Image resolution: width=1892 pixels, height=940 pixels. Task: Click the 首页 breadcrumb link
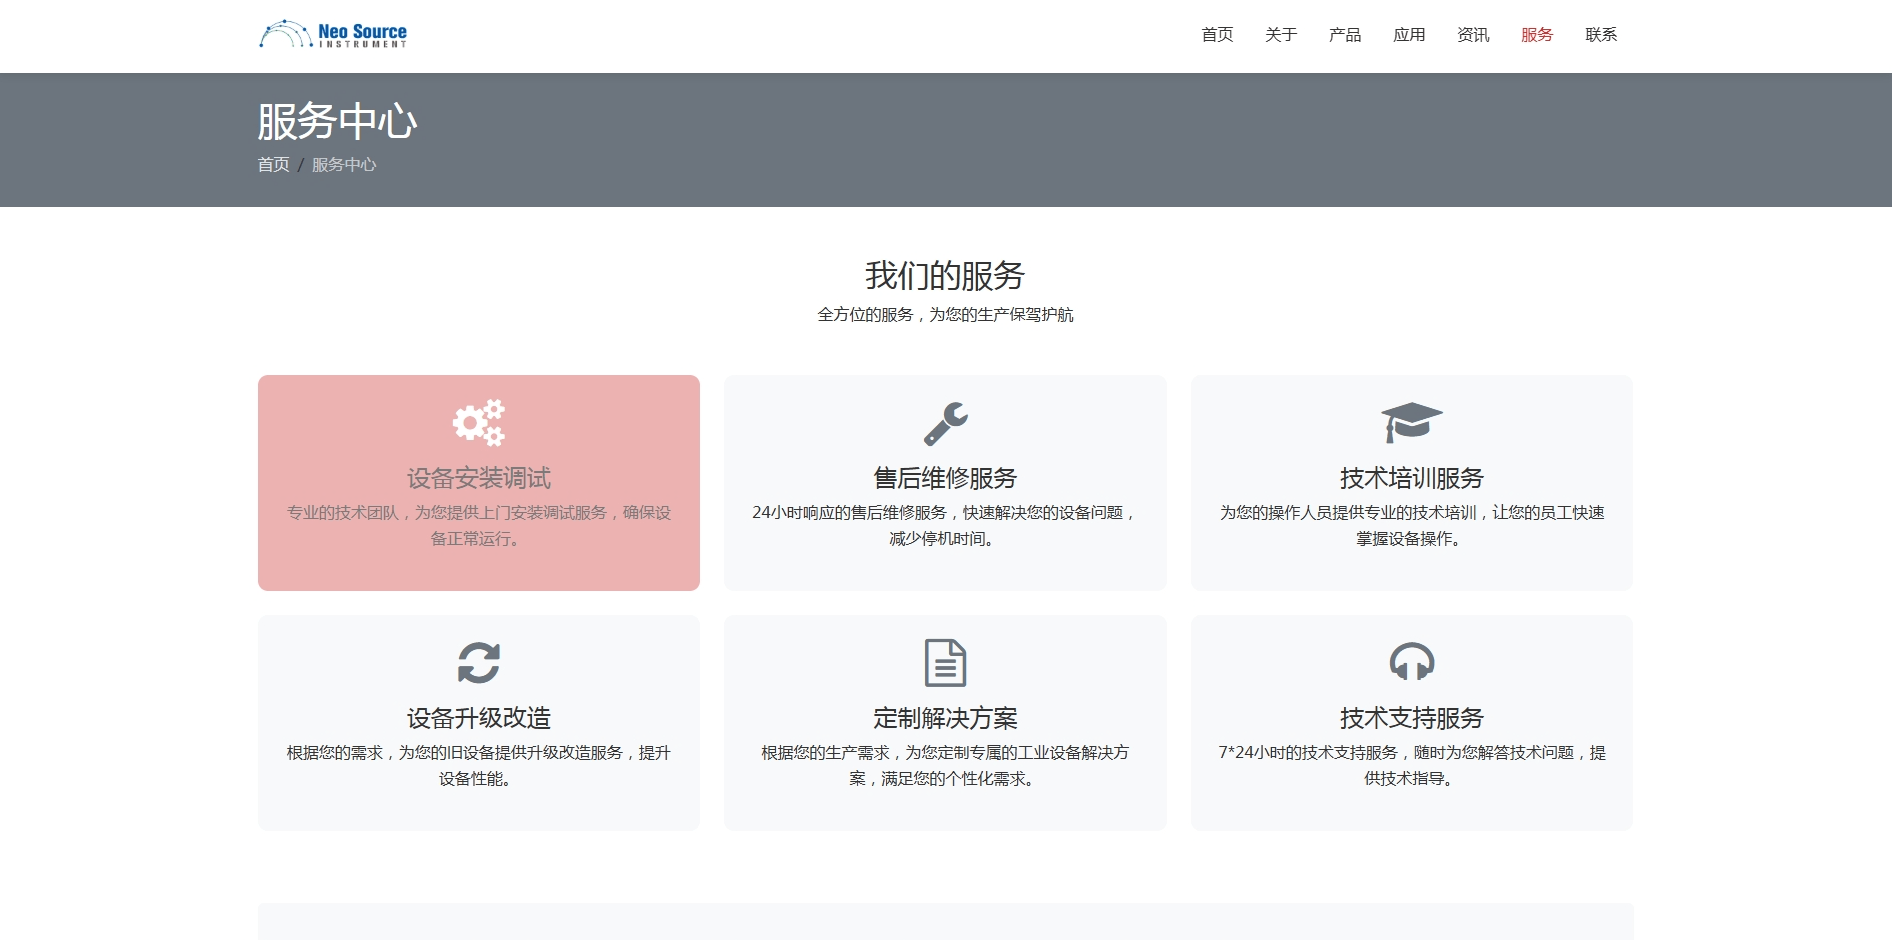click(x=273, y=165)
